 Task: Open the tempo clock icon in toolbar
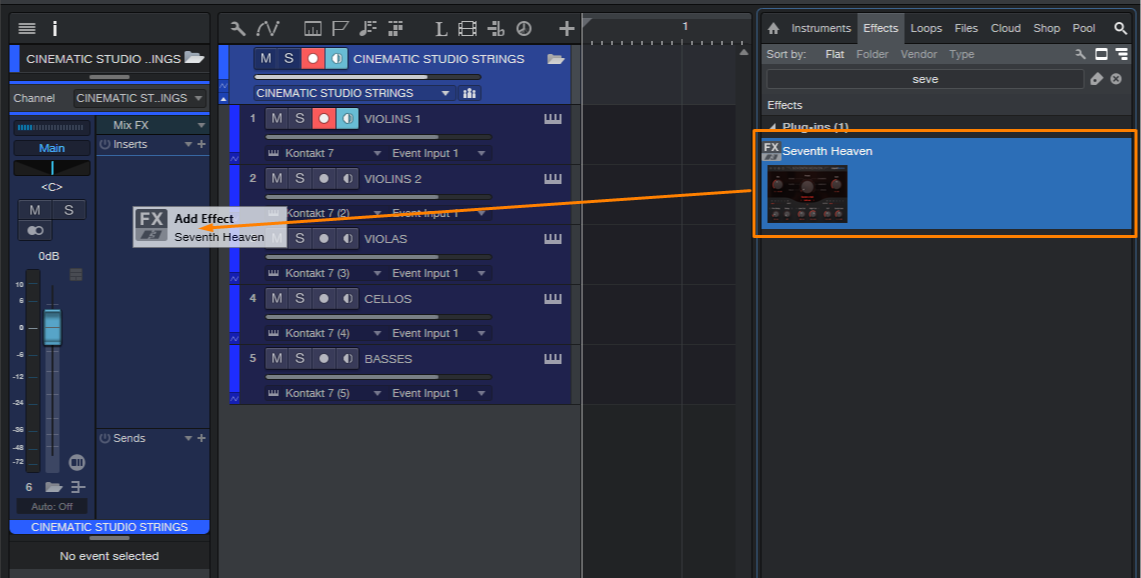523,28
